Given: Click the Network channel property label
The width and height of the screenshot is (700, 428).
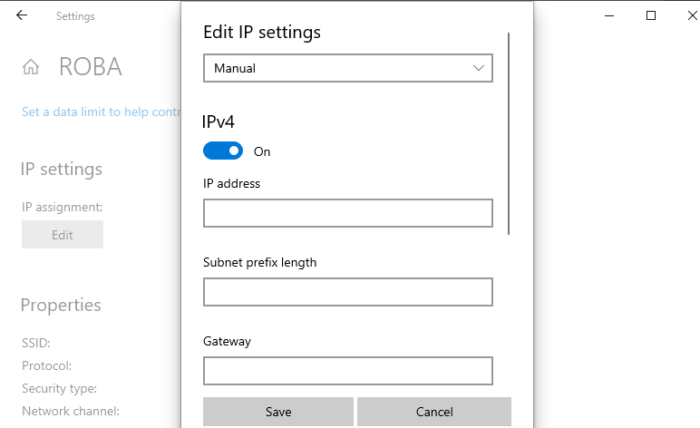Looking at the screenshot, I should pos(70,410).
